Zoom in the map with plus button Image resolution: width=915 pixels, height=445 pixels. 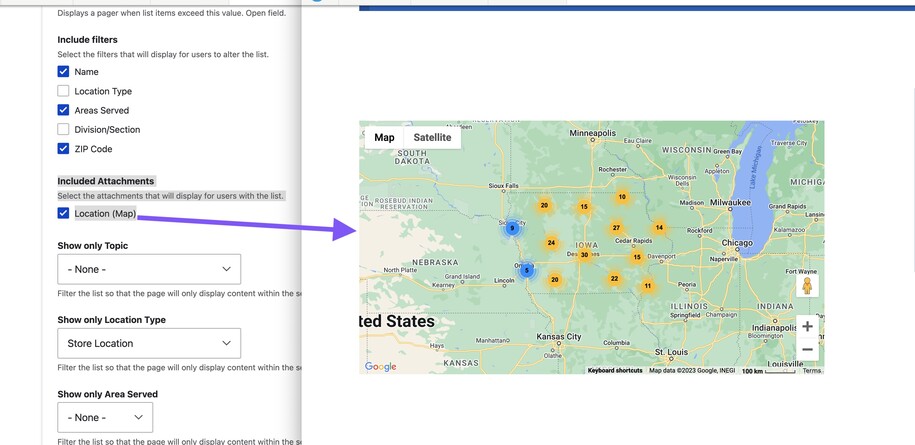[x=807, y=326]
